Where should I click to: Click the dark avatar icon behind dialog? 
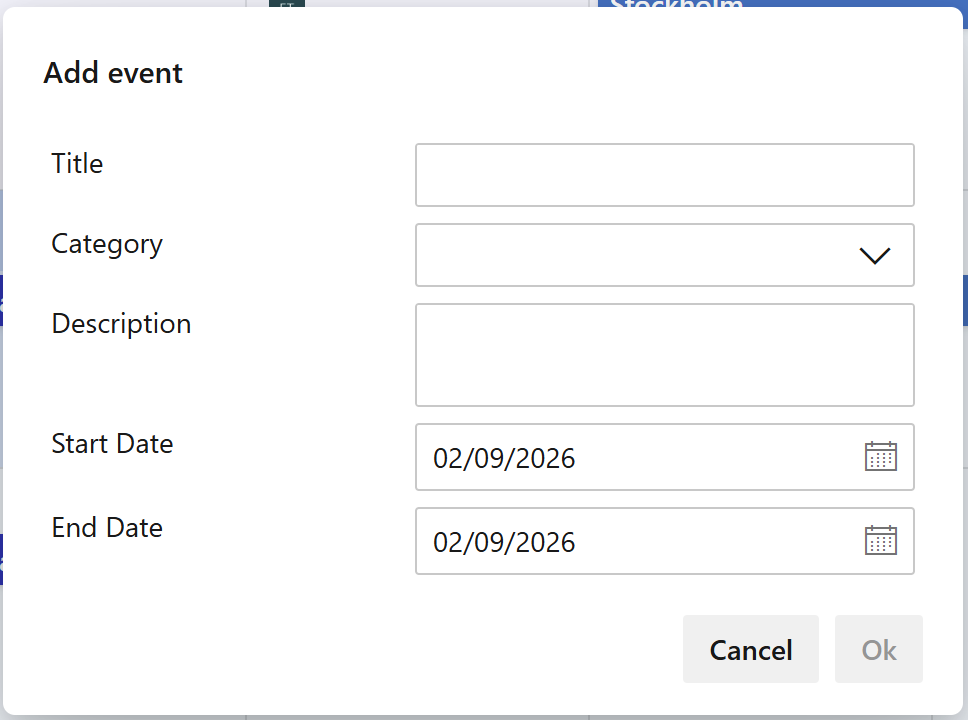287,4
